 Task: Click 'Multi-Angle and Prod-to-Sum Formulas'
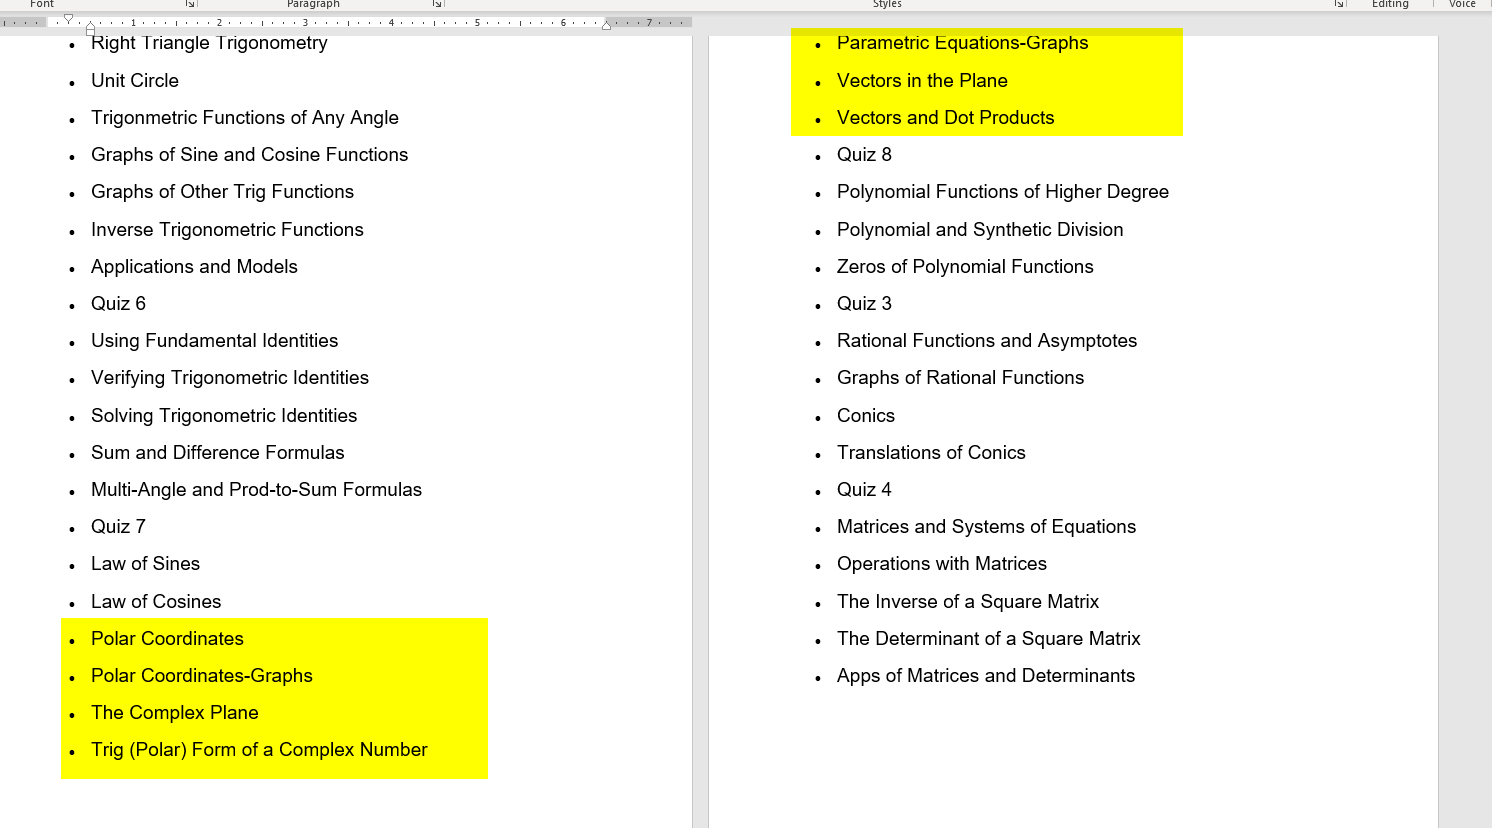(x=256, y=490)
